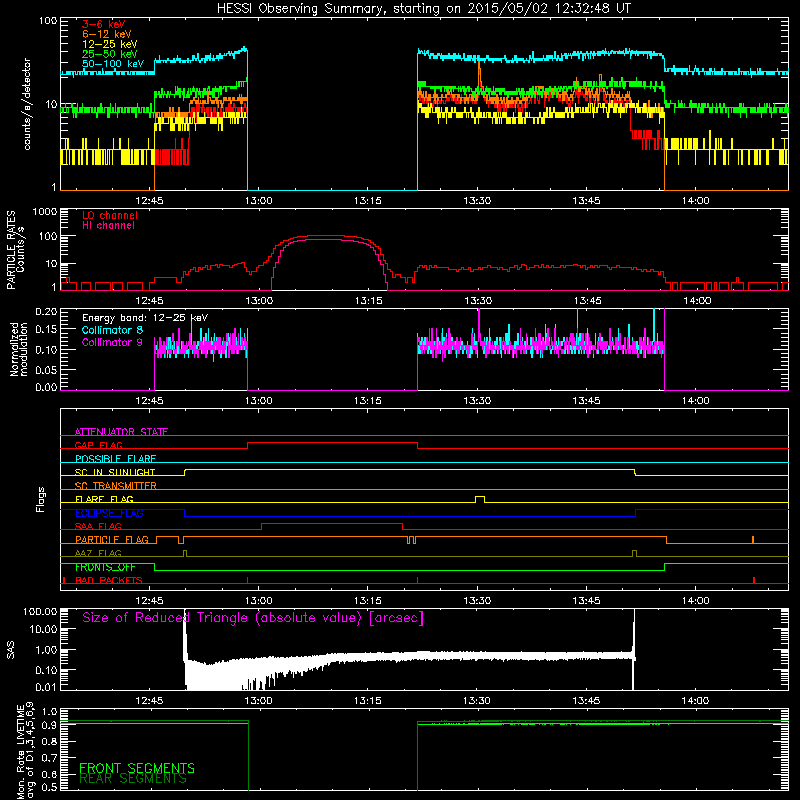
Task: Click the ATTENUATOR STATE flag label
Action: click(121, 432)
